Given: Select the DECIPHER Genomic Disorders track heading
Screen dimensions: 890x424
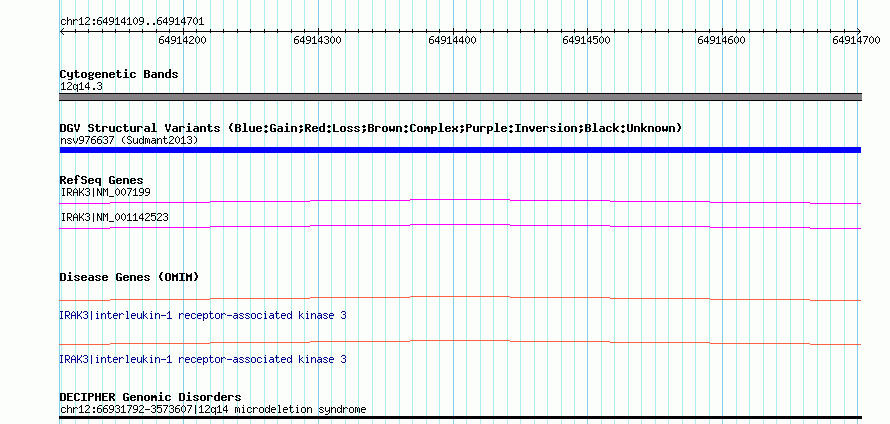Looking at the screenshot, I should 150,397.
